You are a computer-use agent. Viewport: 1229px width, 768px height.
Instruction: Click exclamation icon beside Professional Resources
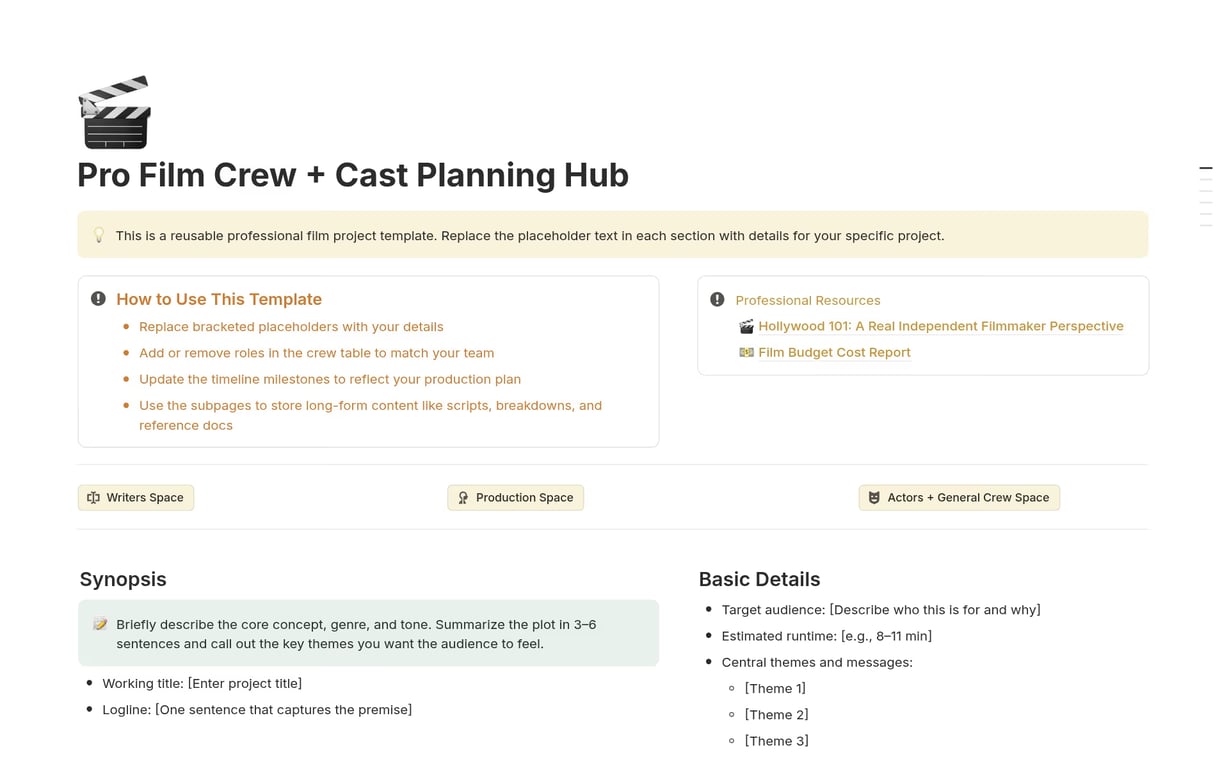(717, 299)
